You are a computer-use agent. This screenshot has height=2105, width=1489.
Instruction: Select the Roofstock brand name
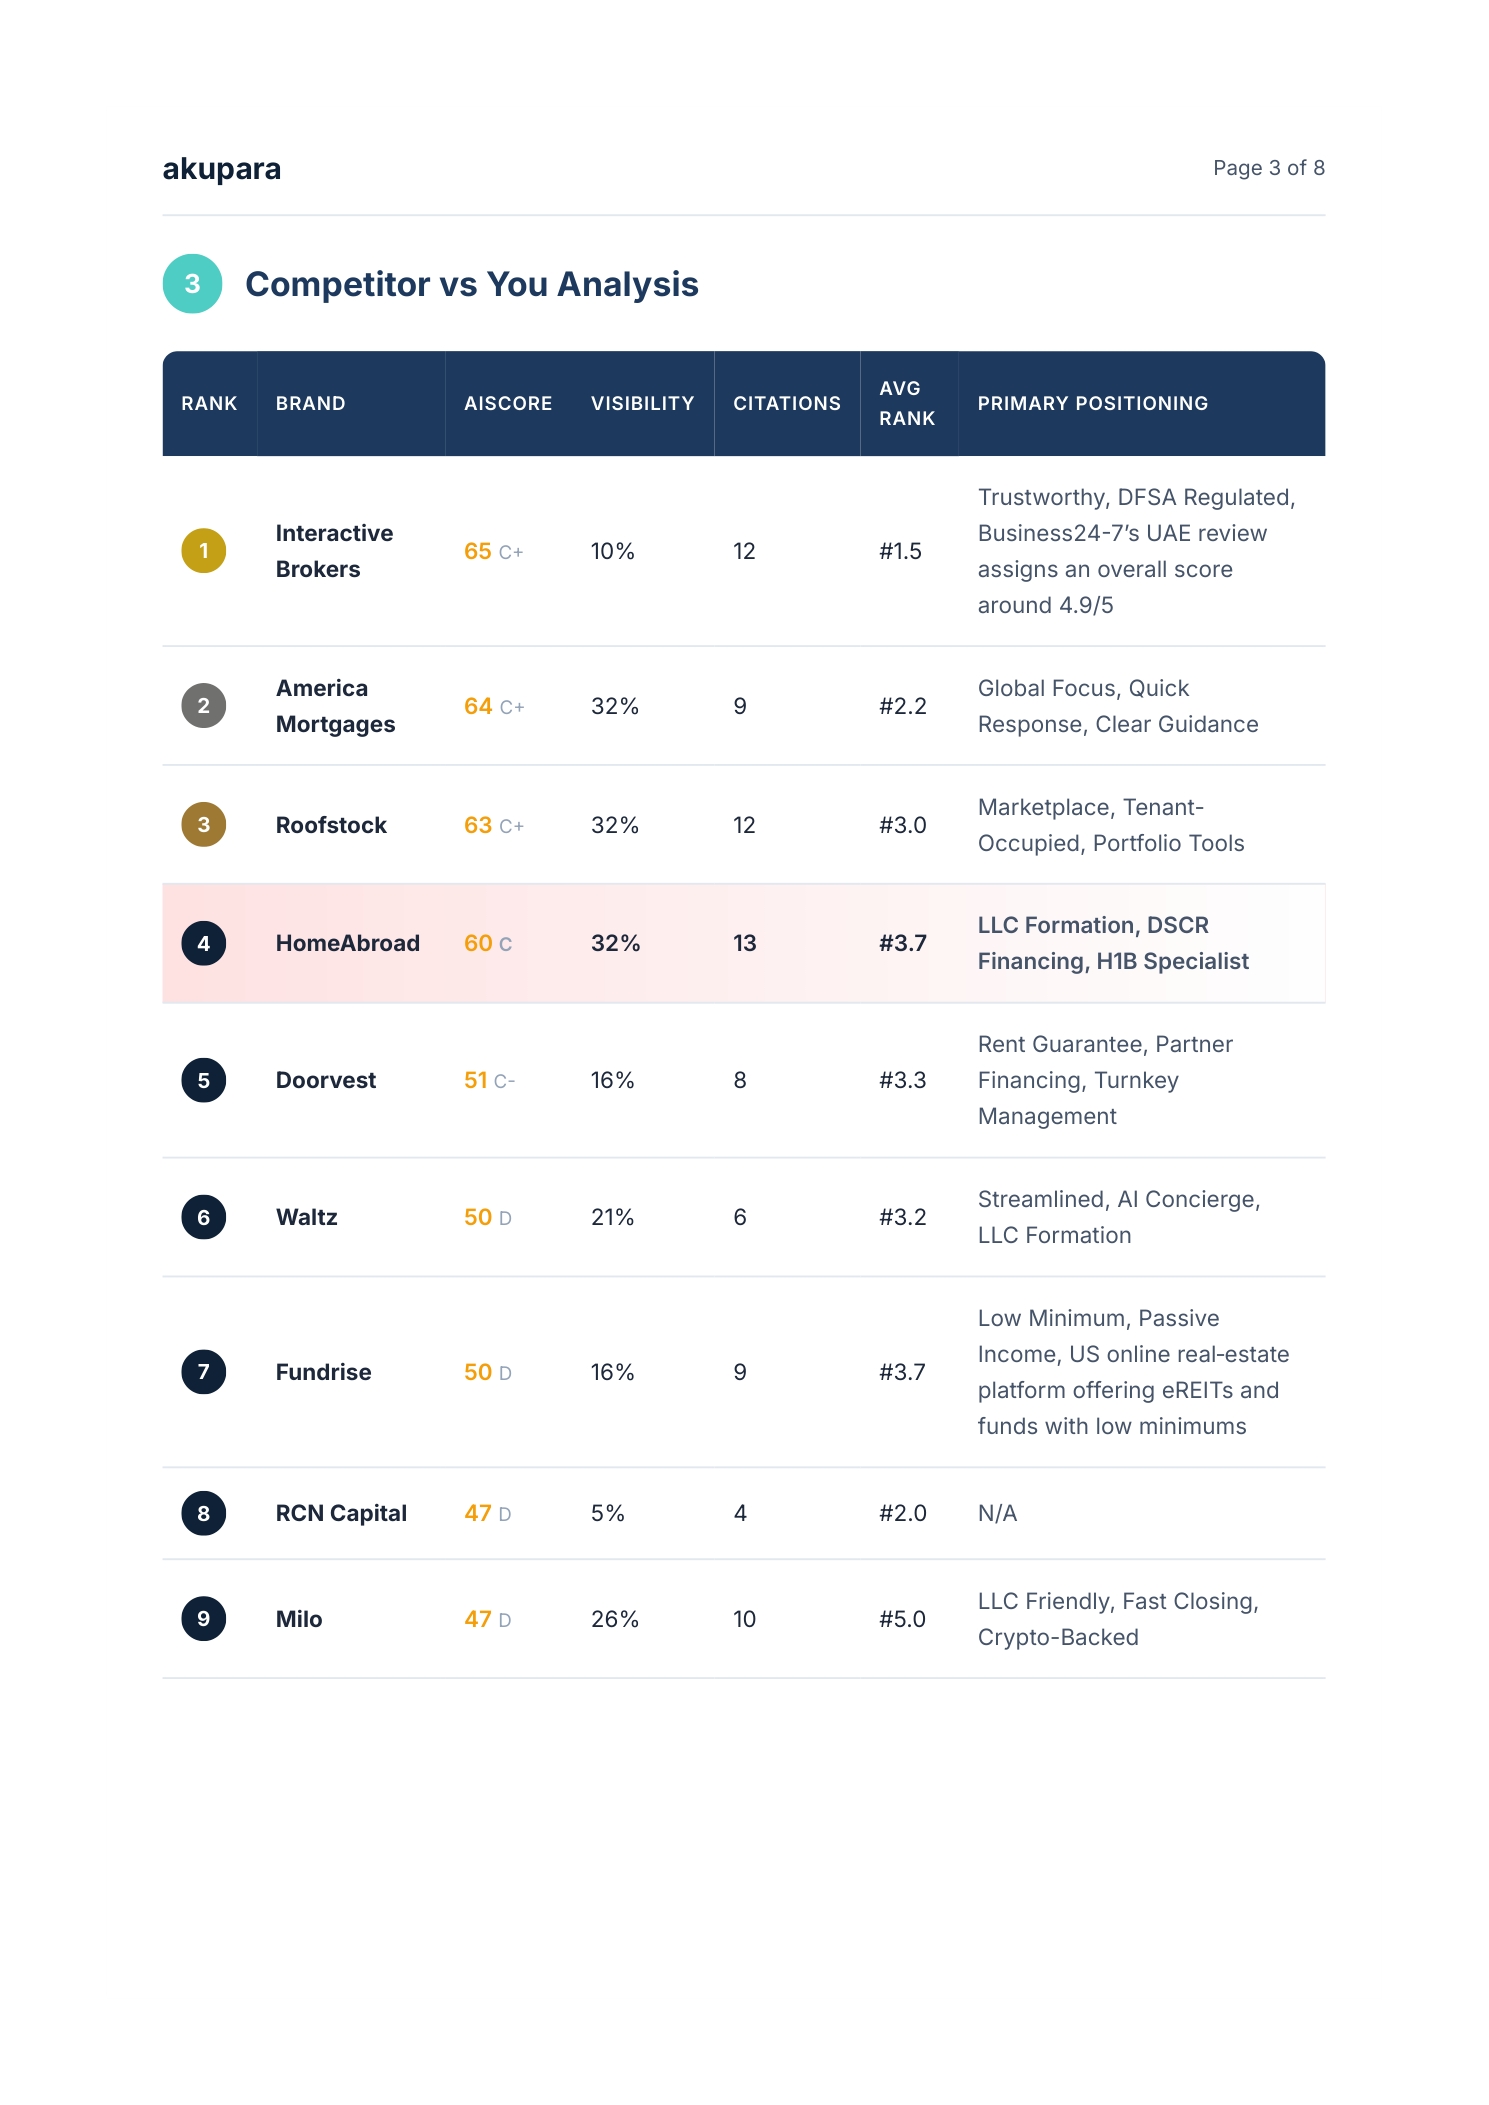331,825
